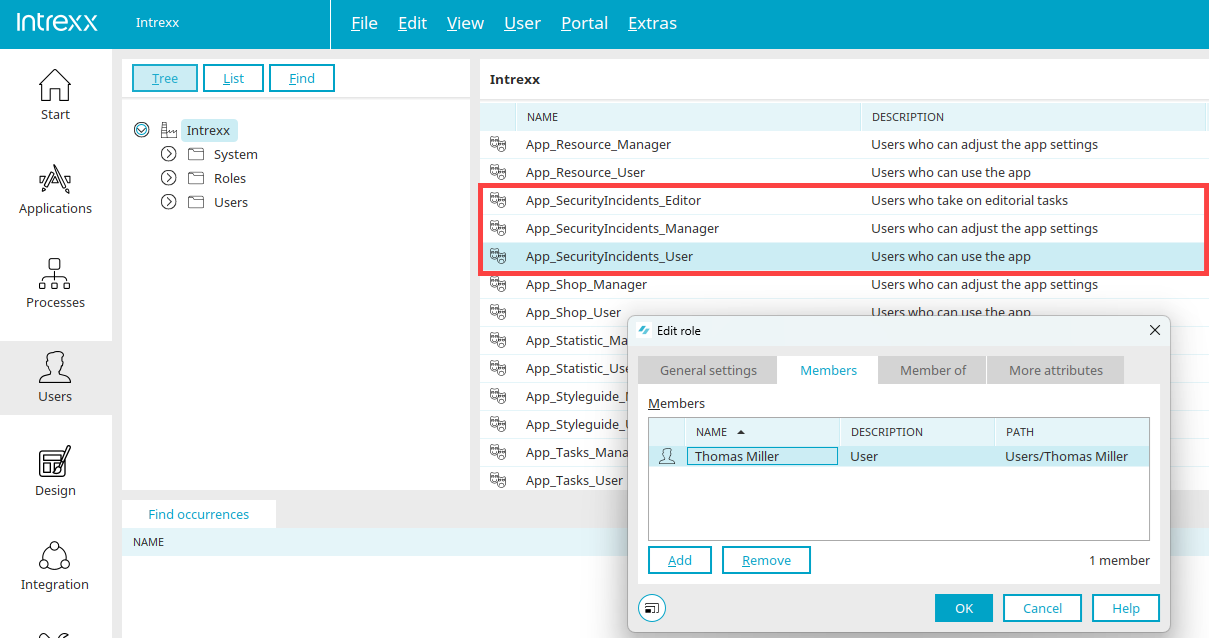Click the Users/Thomas Miller path cell

click(x=1072, y=456)
